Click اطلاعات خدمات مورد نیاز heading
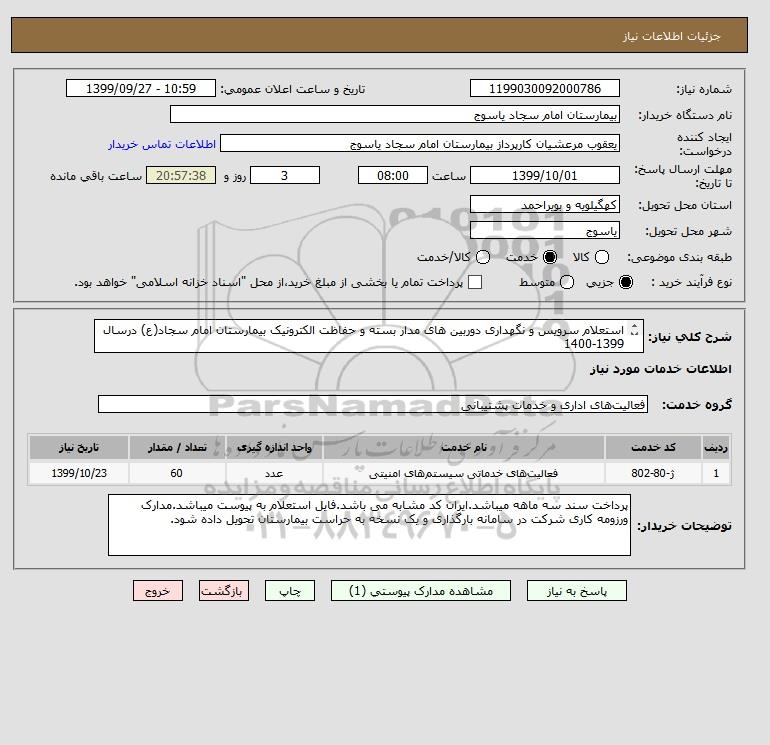The height and width of the screenshot is (745, 770). 660,369
